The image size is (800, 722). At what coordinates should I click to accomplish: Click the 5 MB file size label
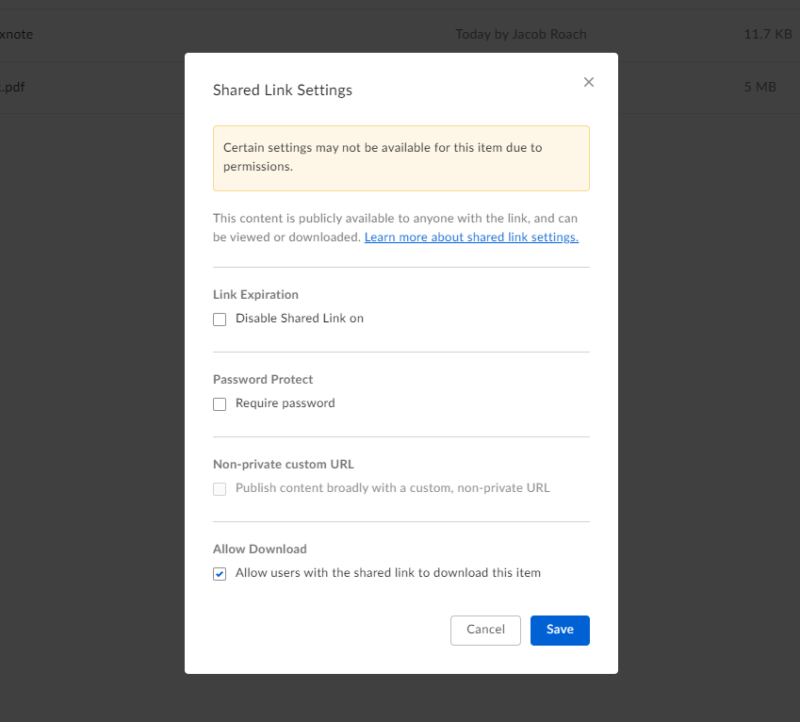point(758,87)
